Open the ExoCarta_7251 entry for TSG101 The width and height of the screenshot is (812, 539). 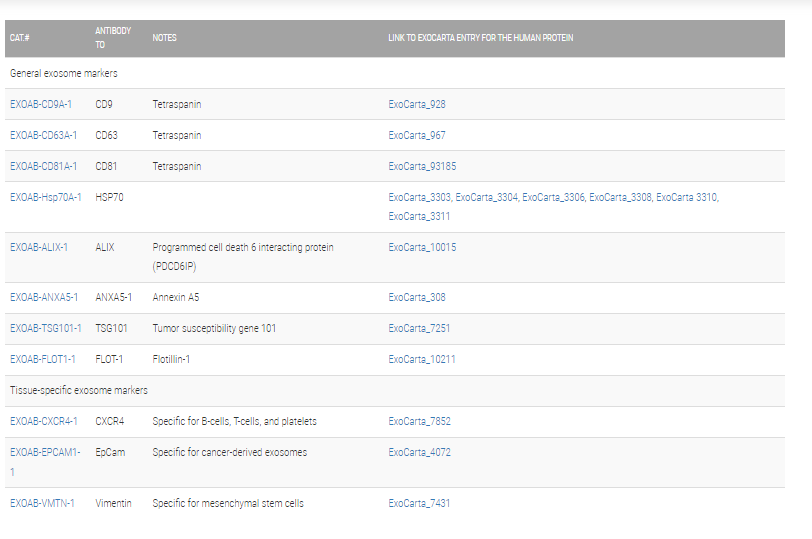click(419, 328)
